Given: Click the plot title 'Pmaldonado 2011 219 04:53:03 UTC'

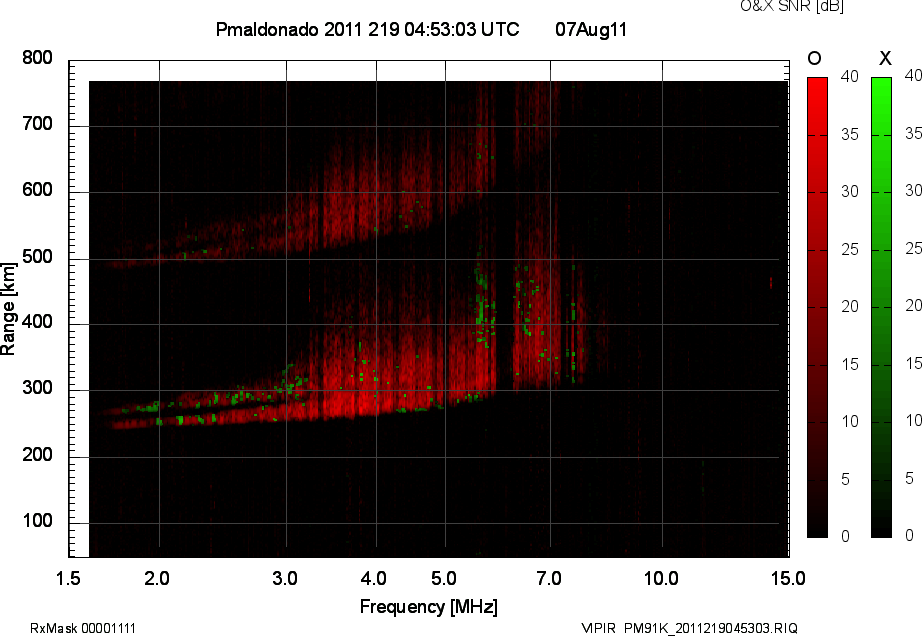Looking at the screenshot, I should tap(368, 29).
